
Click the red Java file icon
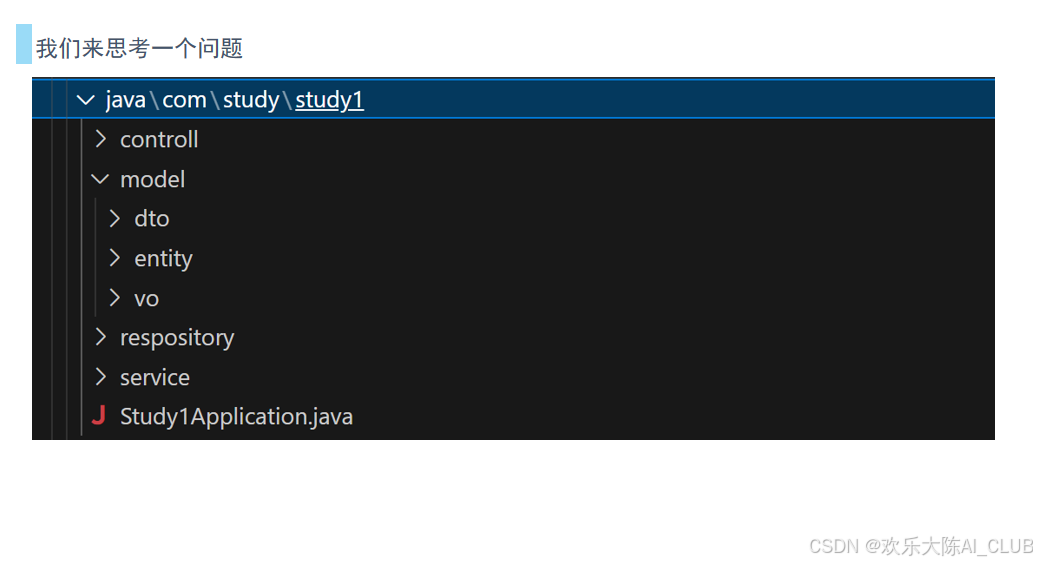click(99, 416)
